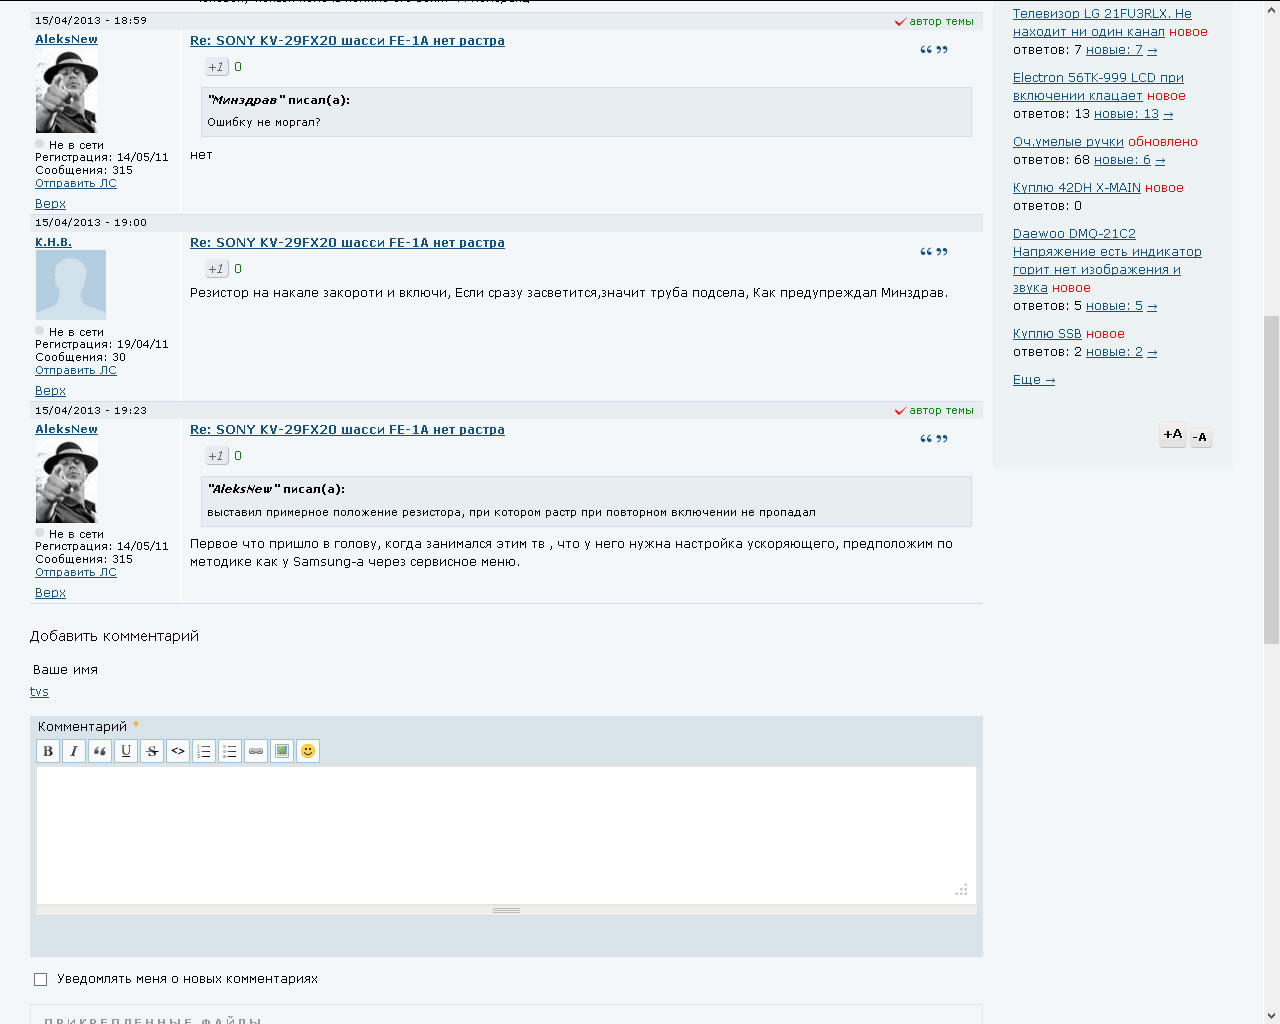Screen dimensions: 1280x1024
Task: Increase font size with +A button
Action: [1172, 435]
